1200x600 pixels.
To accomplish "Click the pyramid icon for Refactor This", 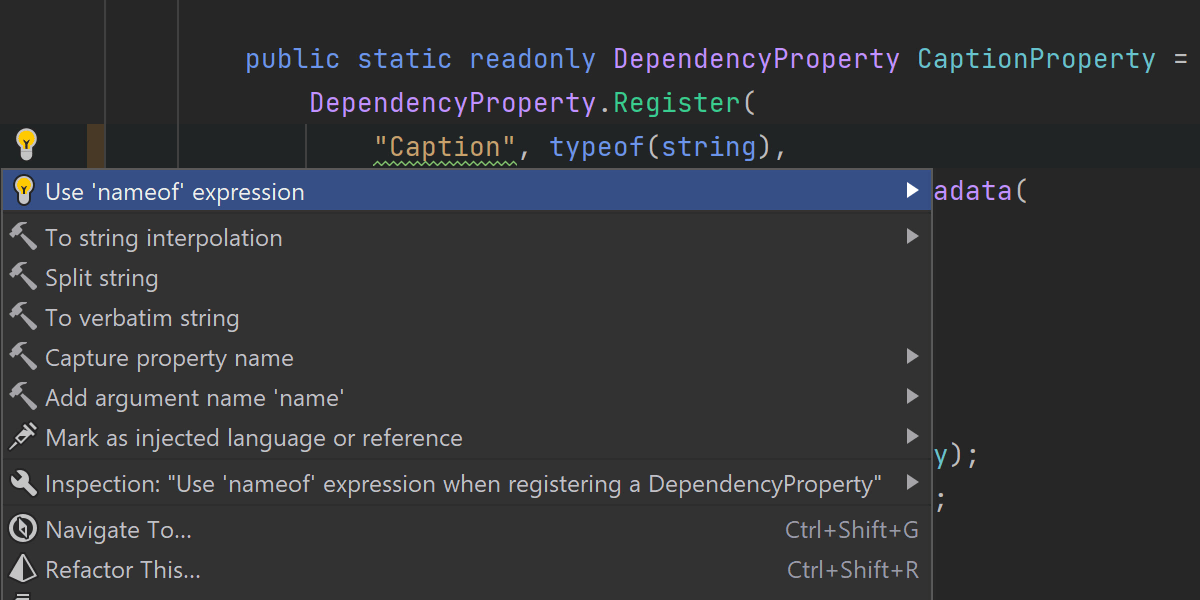I will pyautogui.click(x=23, y=570).
